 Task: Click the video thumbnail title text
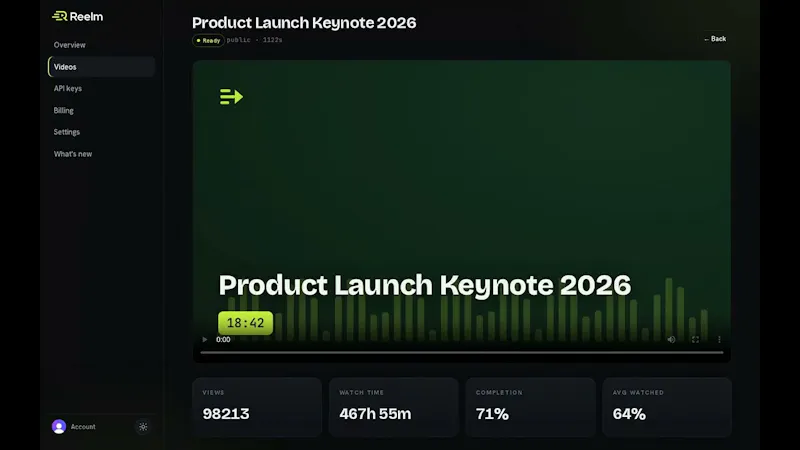(424, 285)
